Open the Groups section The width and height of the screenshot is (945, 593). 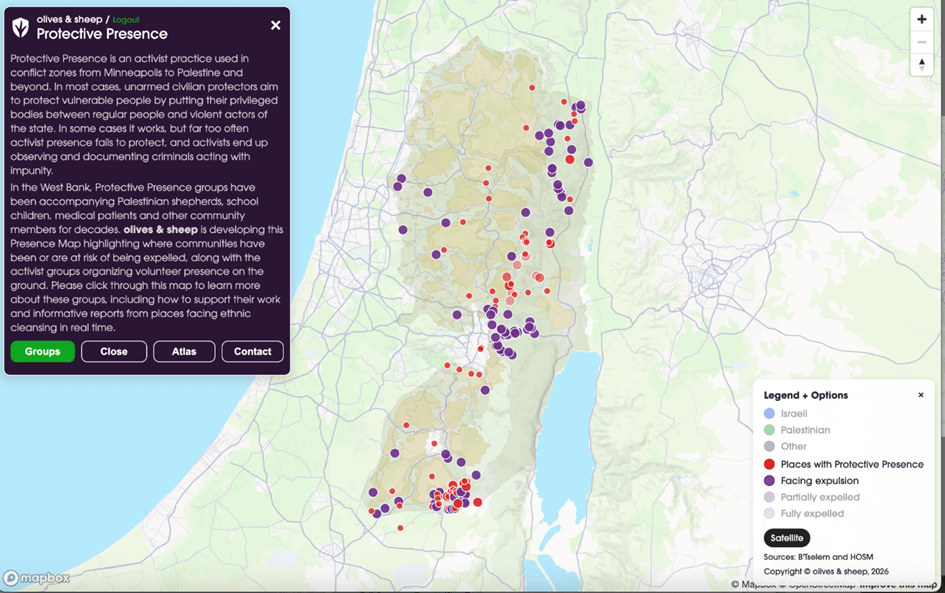pyautogui.click(x=43, y=352)
